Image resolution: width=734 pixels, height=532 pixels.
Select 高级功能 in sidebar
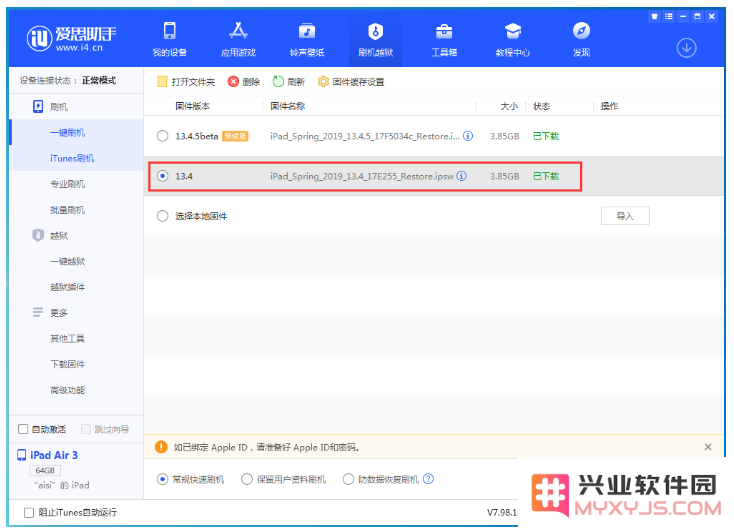pos(67,390)
